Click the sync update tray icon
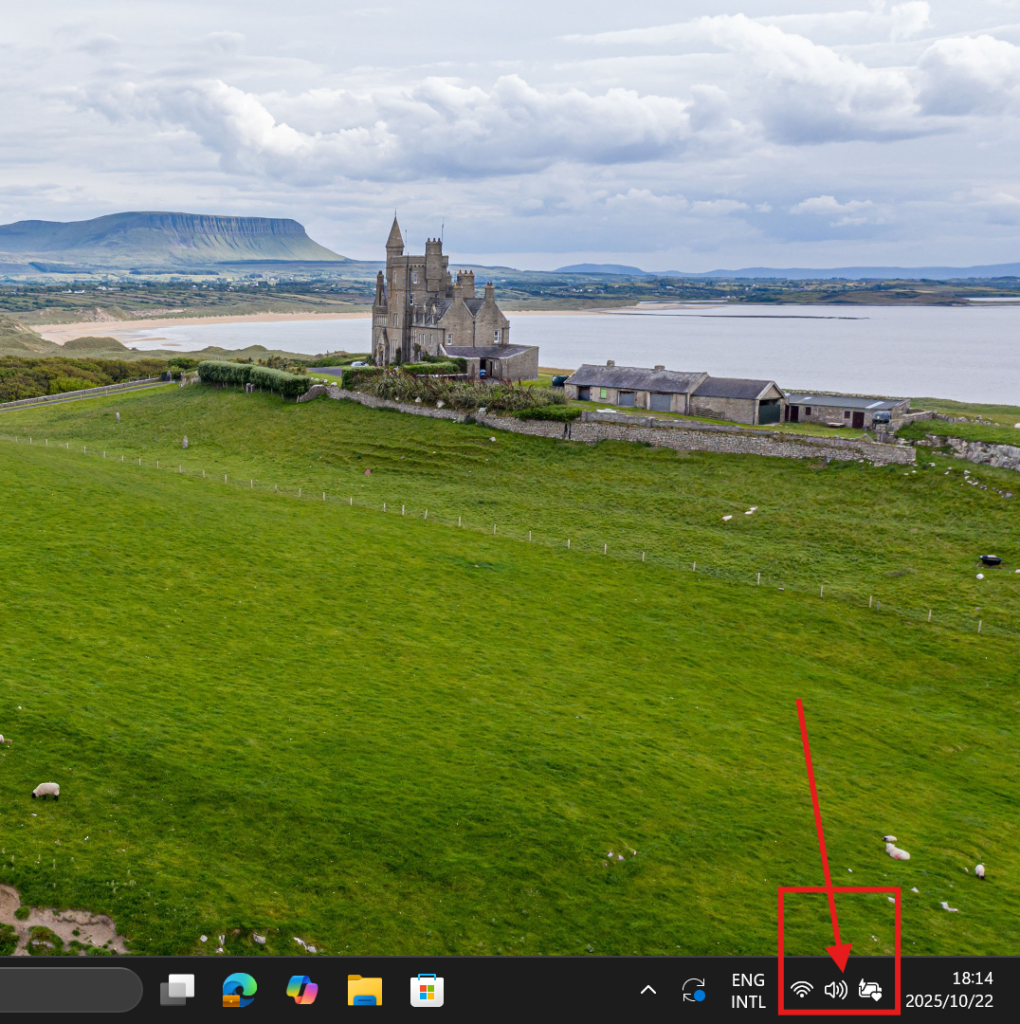Screen dimensions: 1020x1024 (x=694, y=990)
